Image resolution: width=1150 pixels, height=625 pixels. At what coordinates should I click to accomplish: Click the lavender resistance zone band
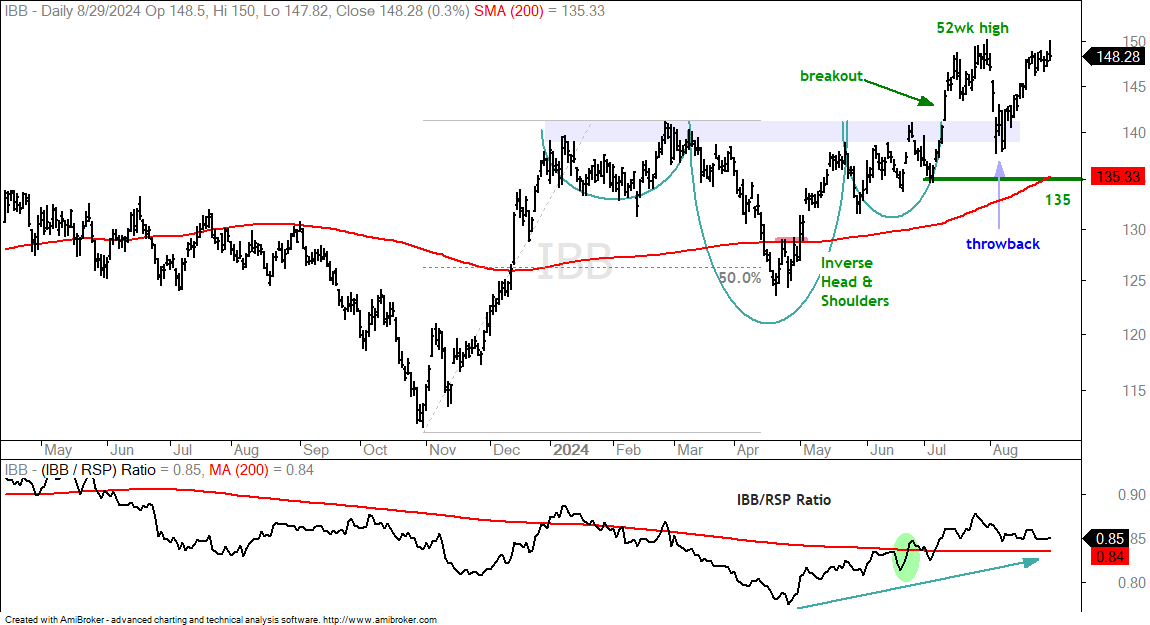tap(782, 131)
